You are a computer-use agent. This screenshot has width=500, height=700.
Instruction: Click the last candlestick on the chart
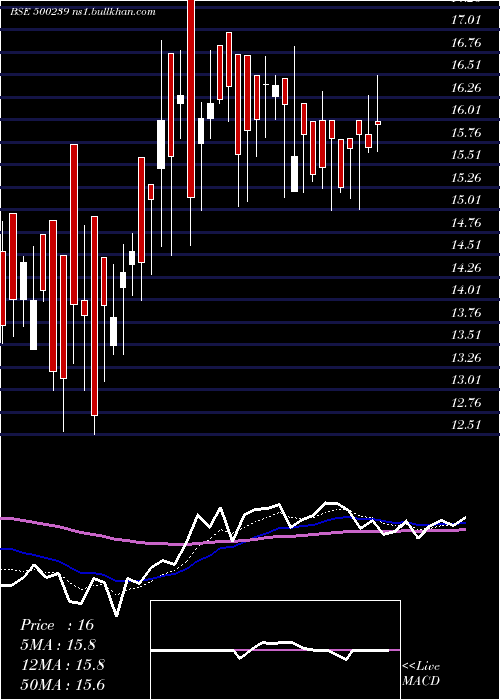[378, 122]
